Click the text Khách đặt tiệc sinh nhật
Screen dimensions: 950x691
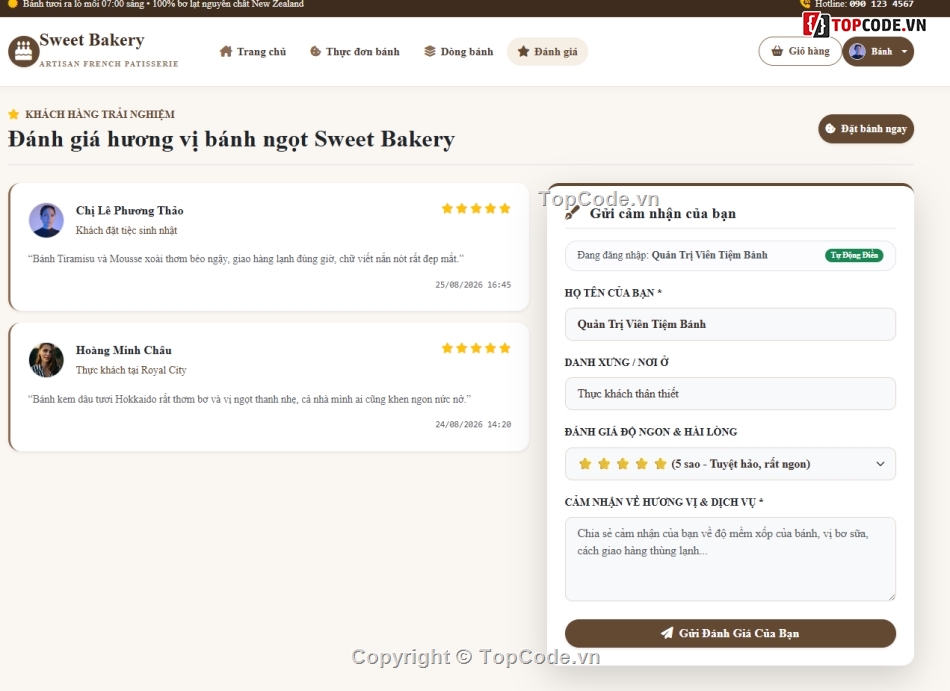[127, 230]
